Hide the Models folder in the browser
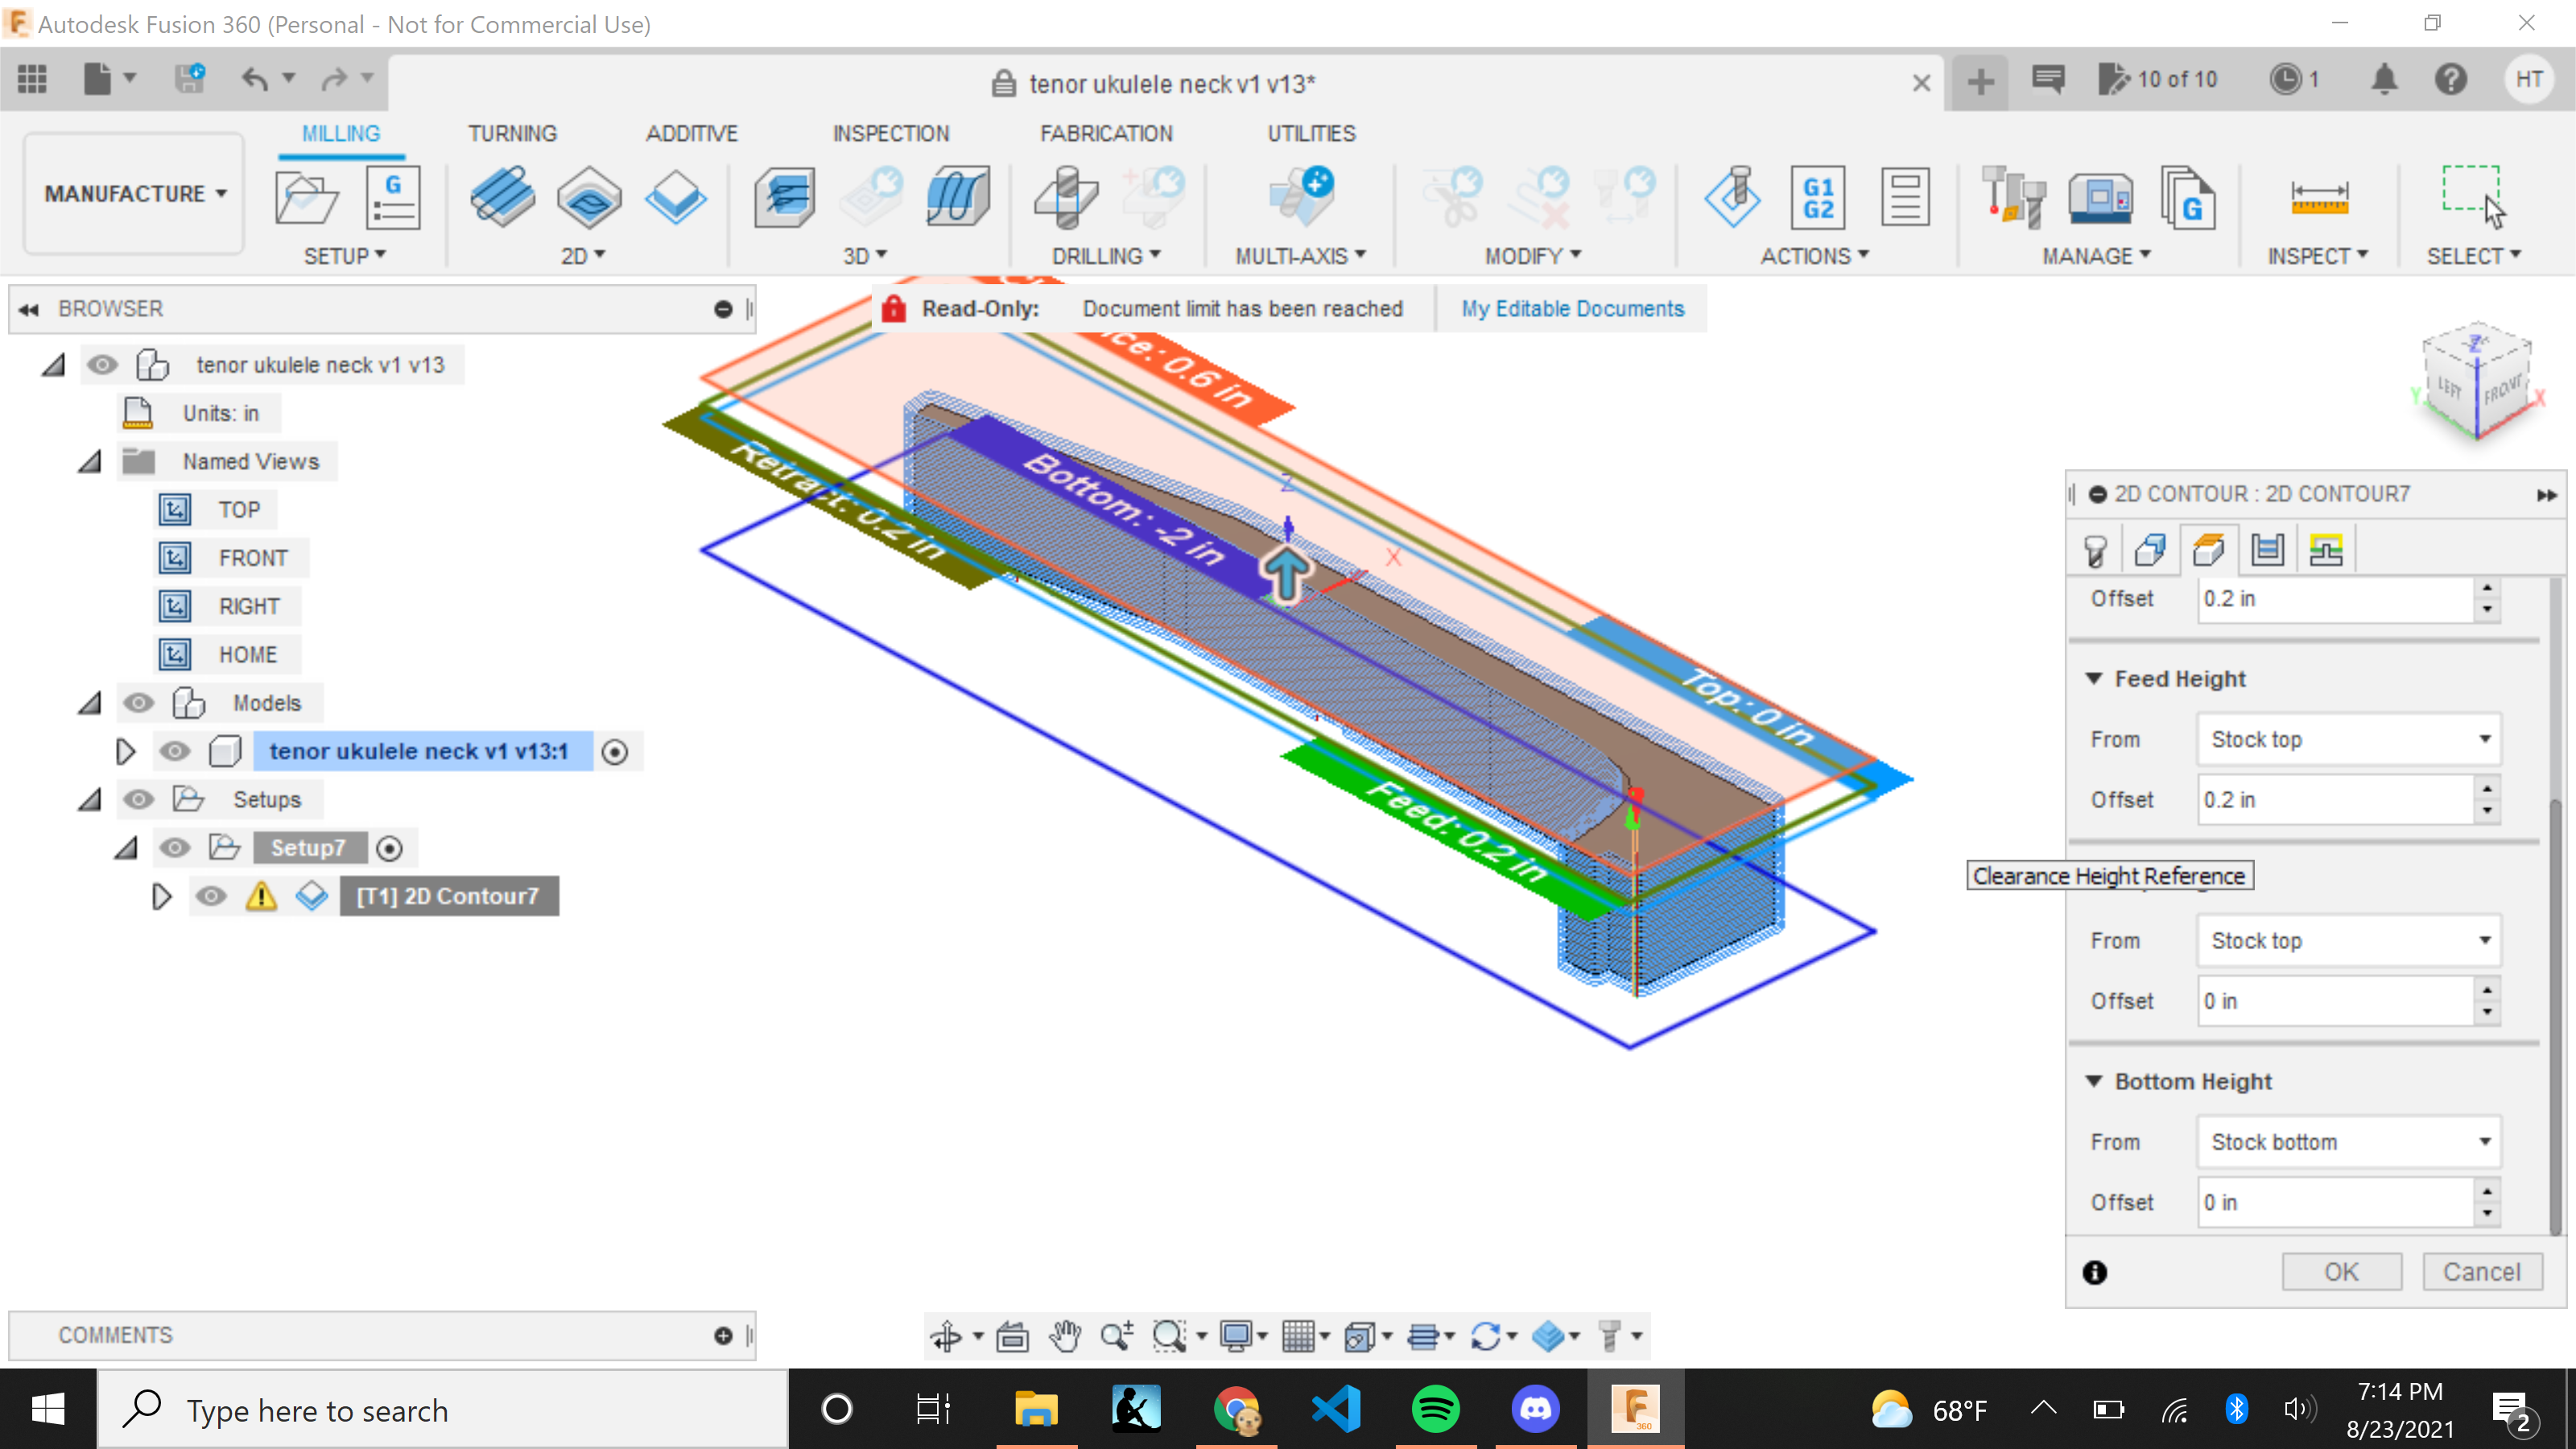 tap(139, 702)
